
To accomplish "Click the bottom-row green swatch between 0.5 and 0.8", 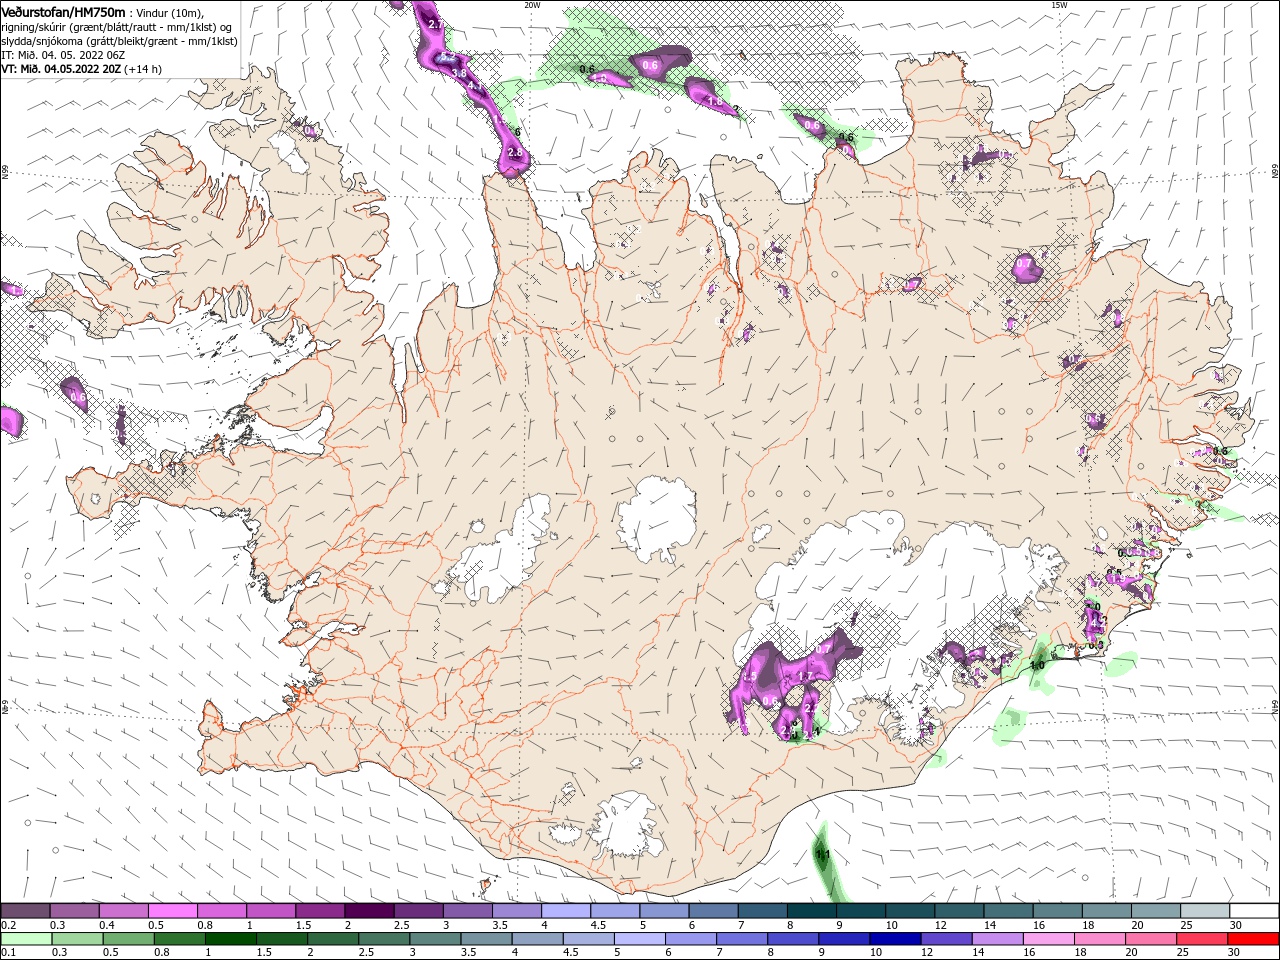I will [129, 939].
